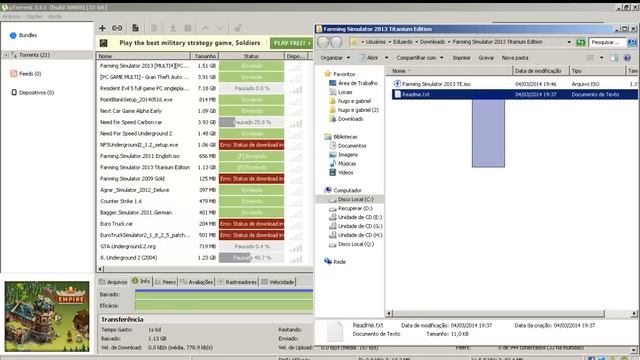Open the Abrir dropdown arrow
The width and height of the screenshot is (640, 360).
tap(387, 58)
